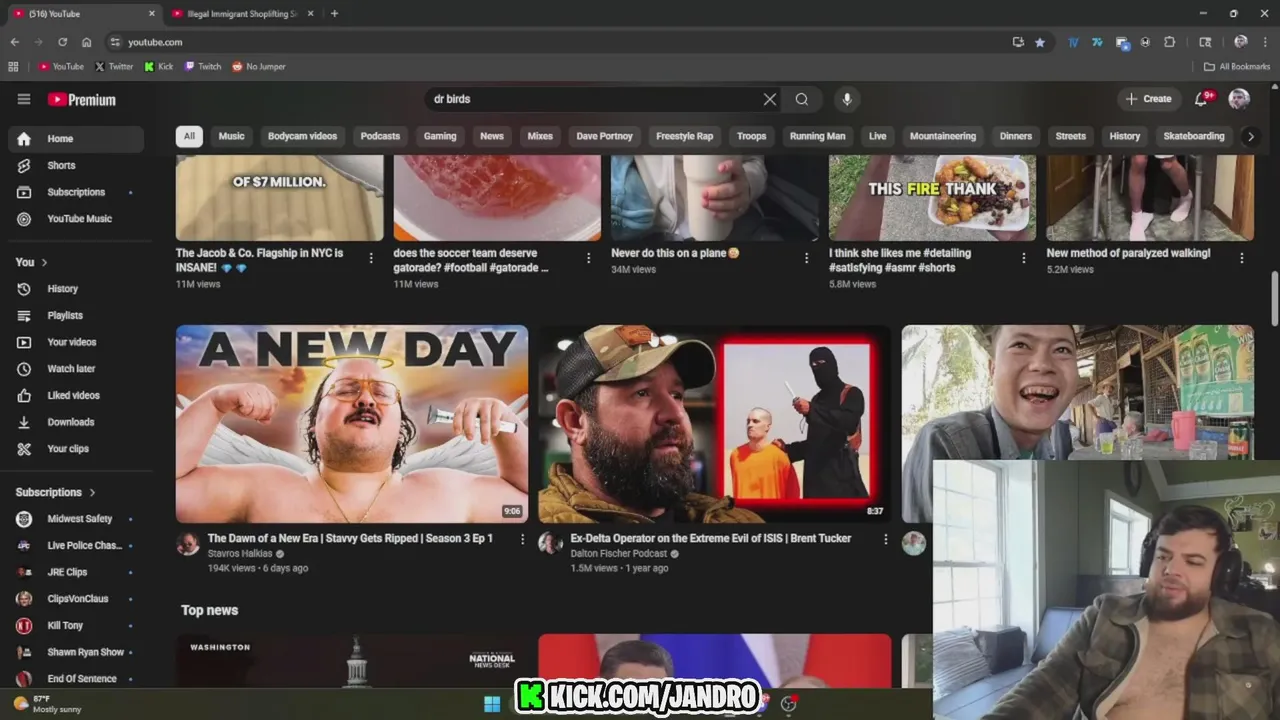The height and width of the screenshot is (720, 1280).
Task: Open more options for Jacob & Co. short
Action: pos(371,258)
